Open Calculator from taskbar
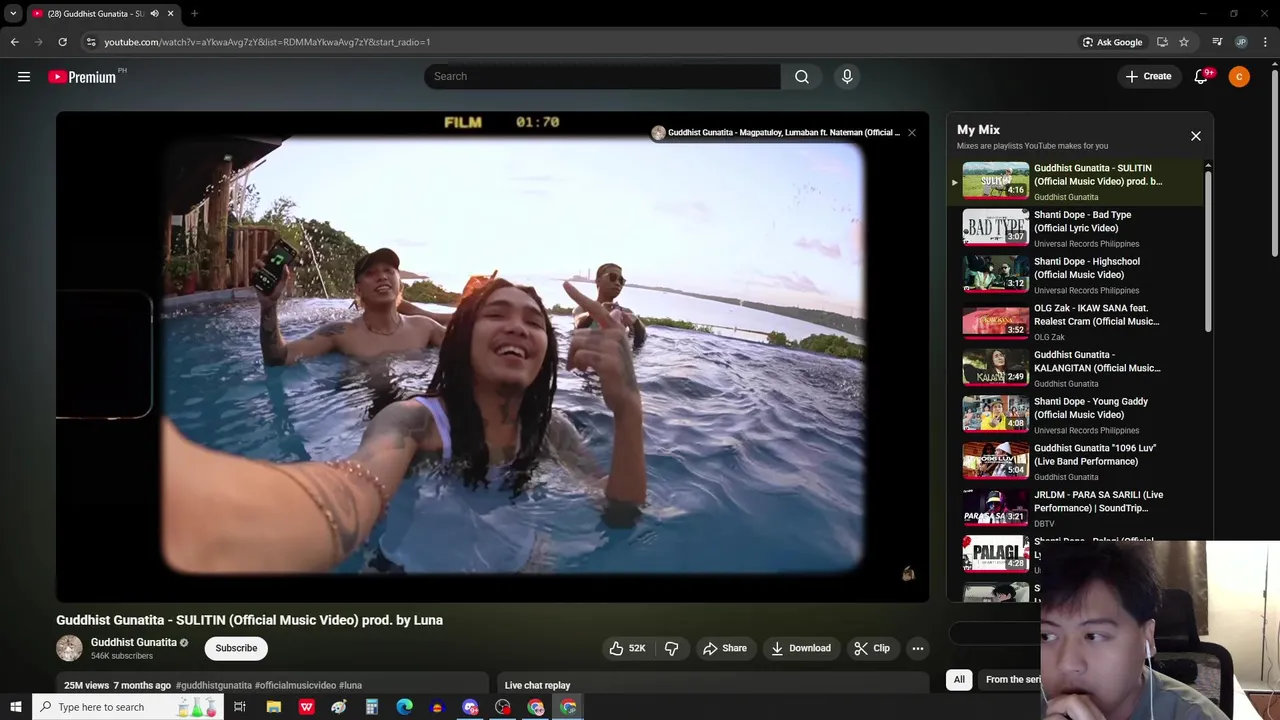 371,707
